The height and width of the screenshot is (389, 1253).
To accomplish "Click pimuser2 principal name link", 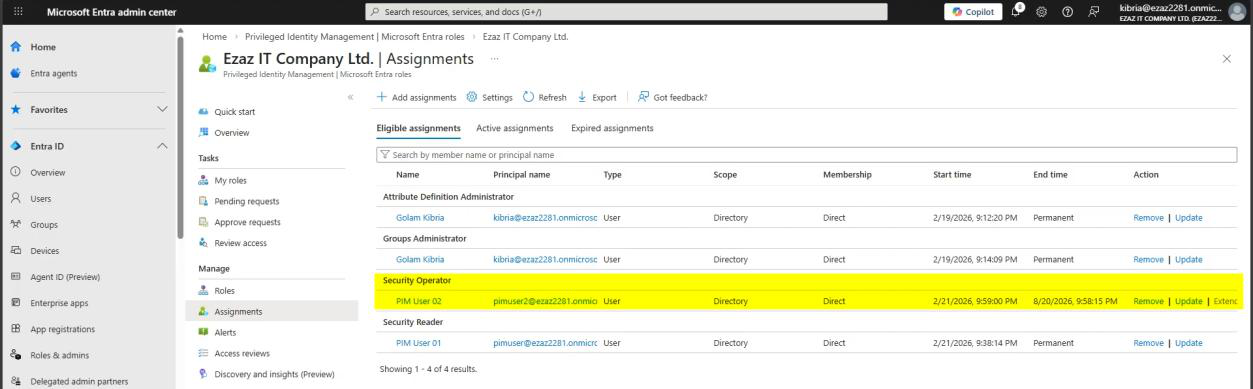I will [545, 301].
